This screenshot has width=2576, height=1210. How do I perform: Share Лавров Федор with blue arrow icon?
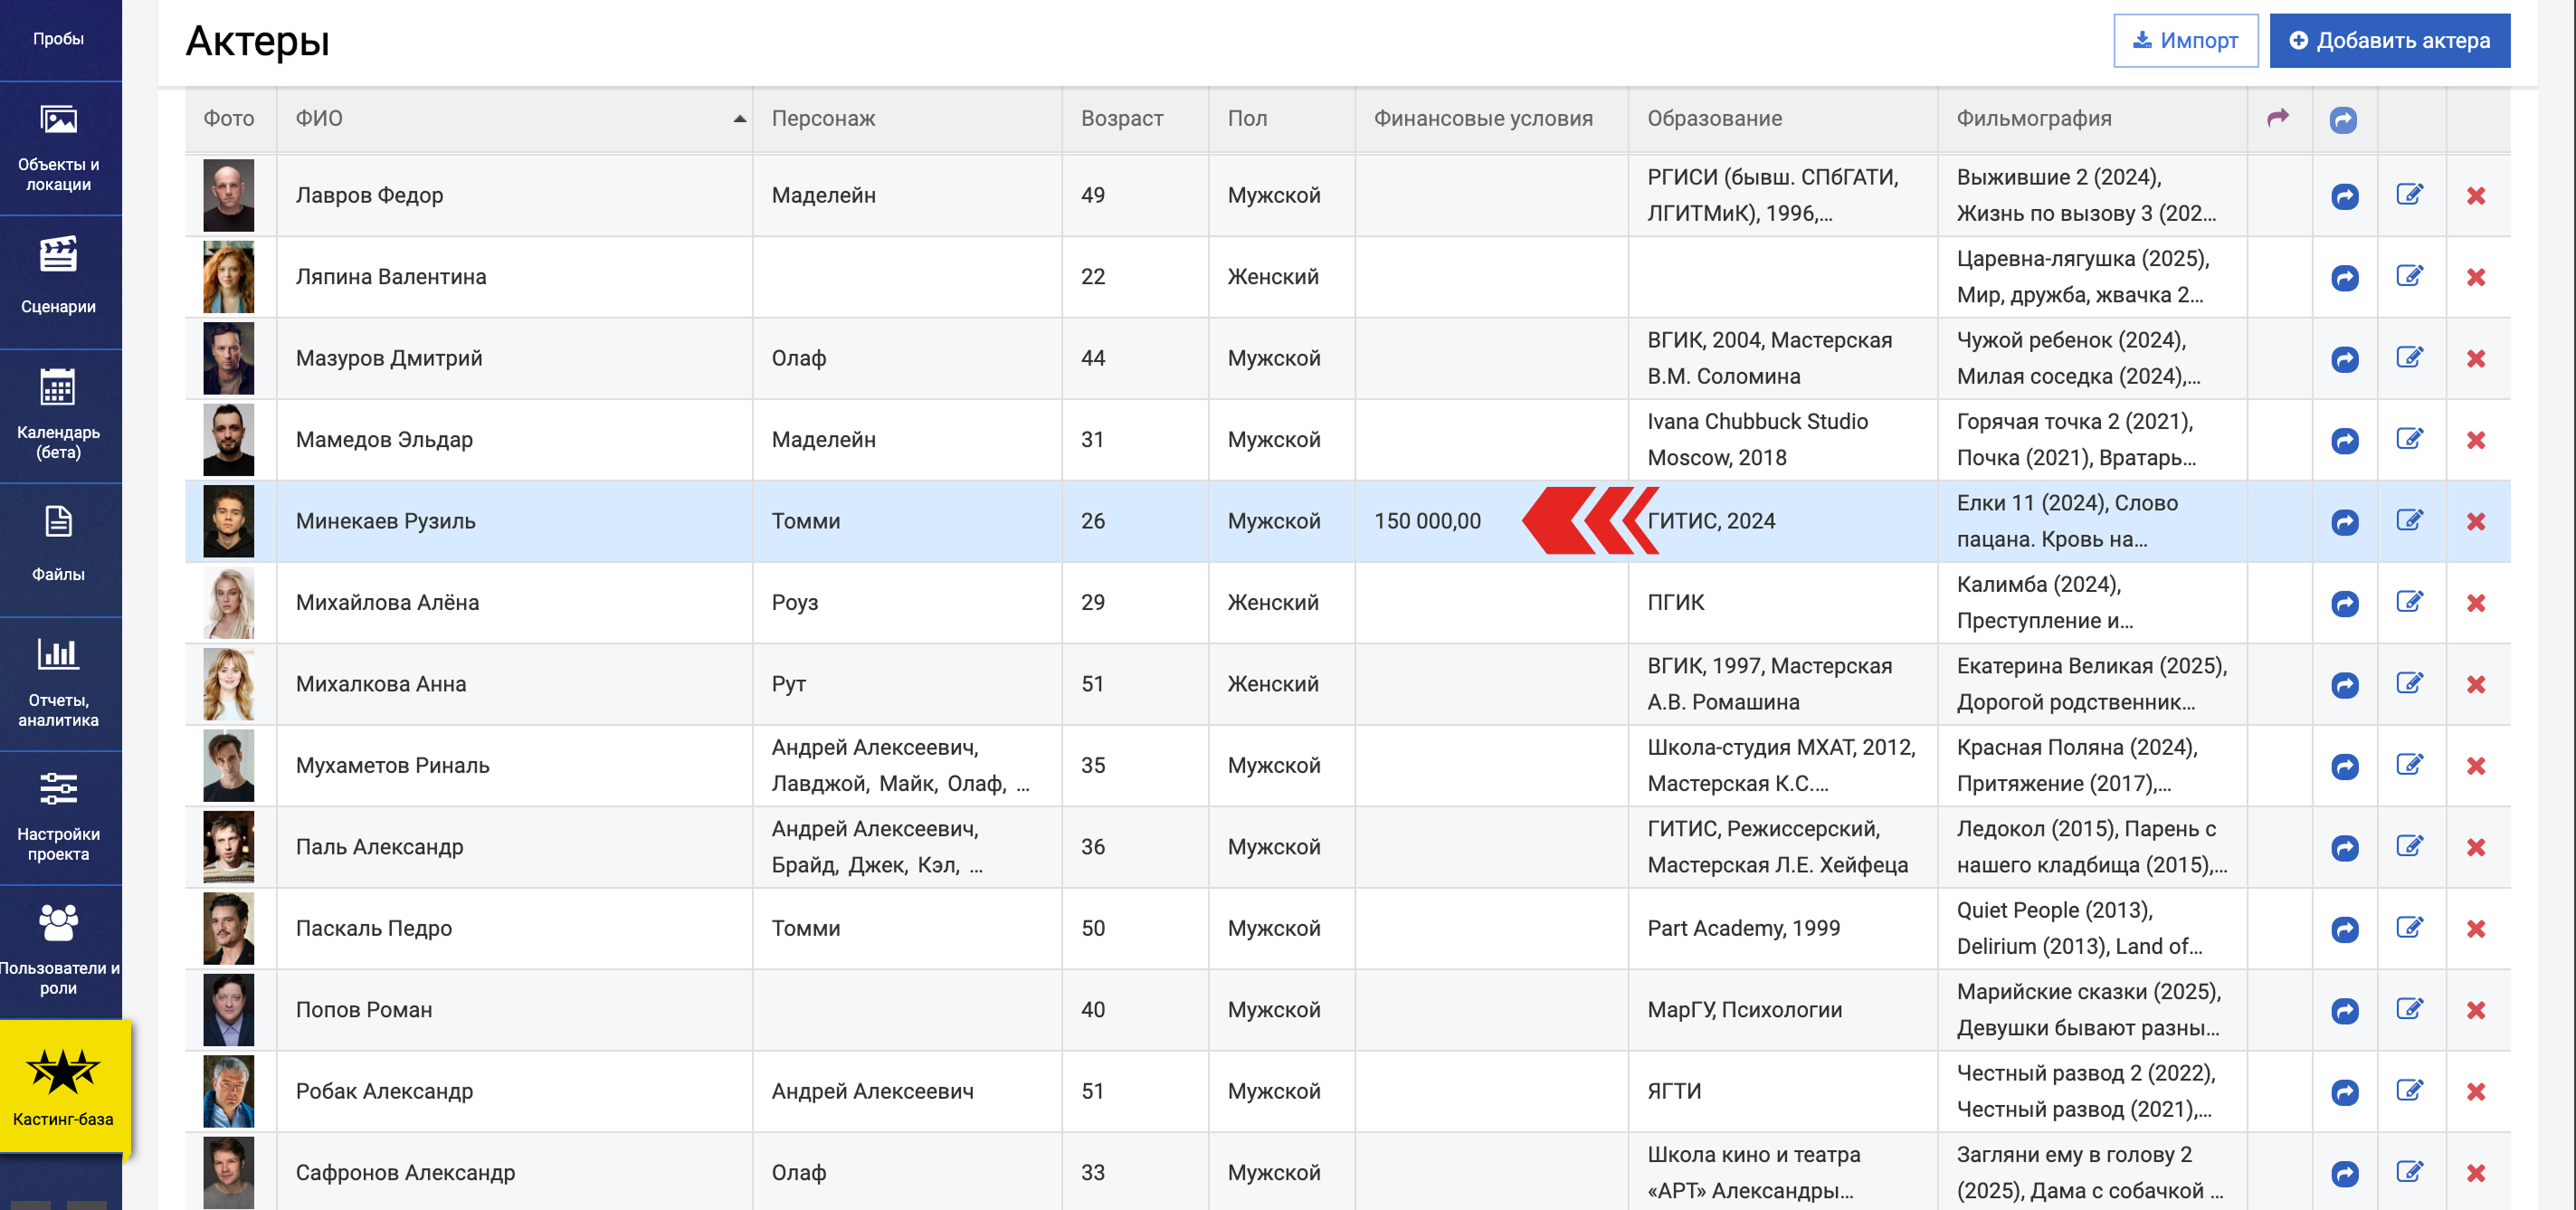tap(2345, 196)
